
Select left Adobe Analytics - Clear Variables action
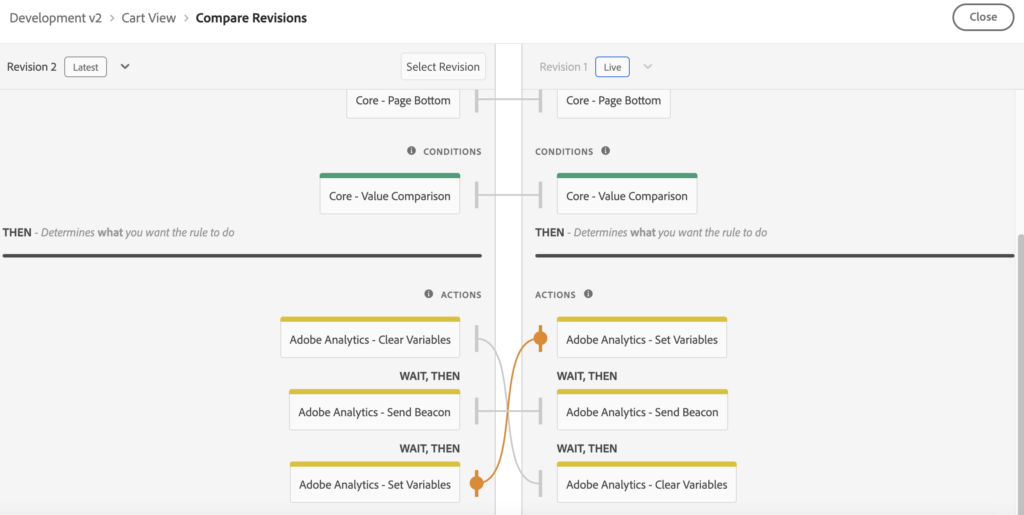(x=370, y=340)
